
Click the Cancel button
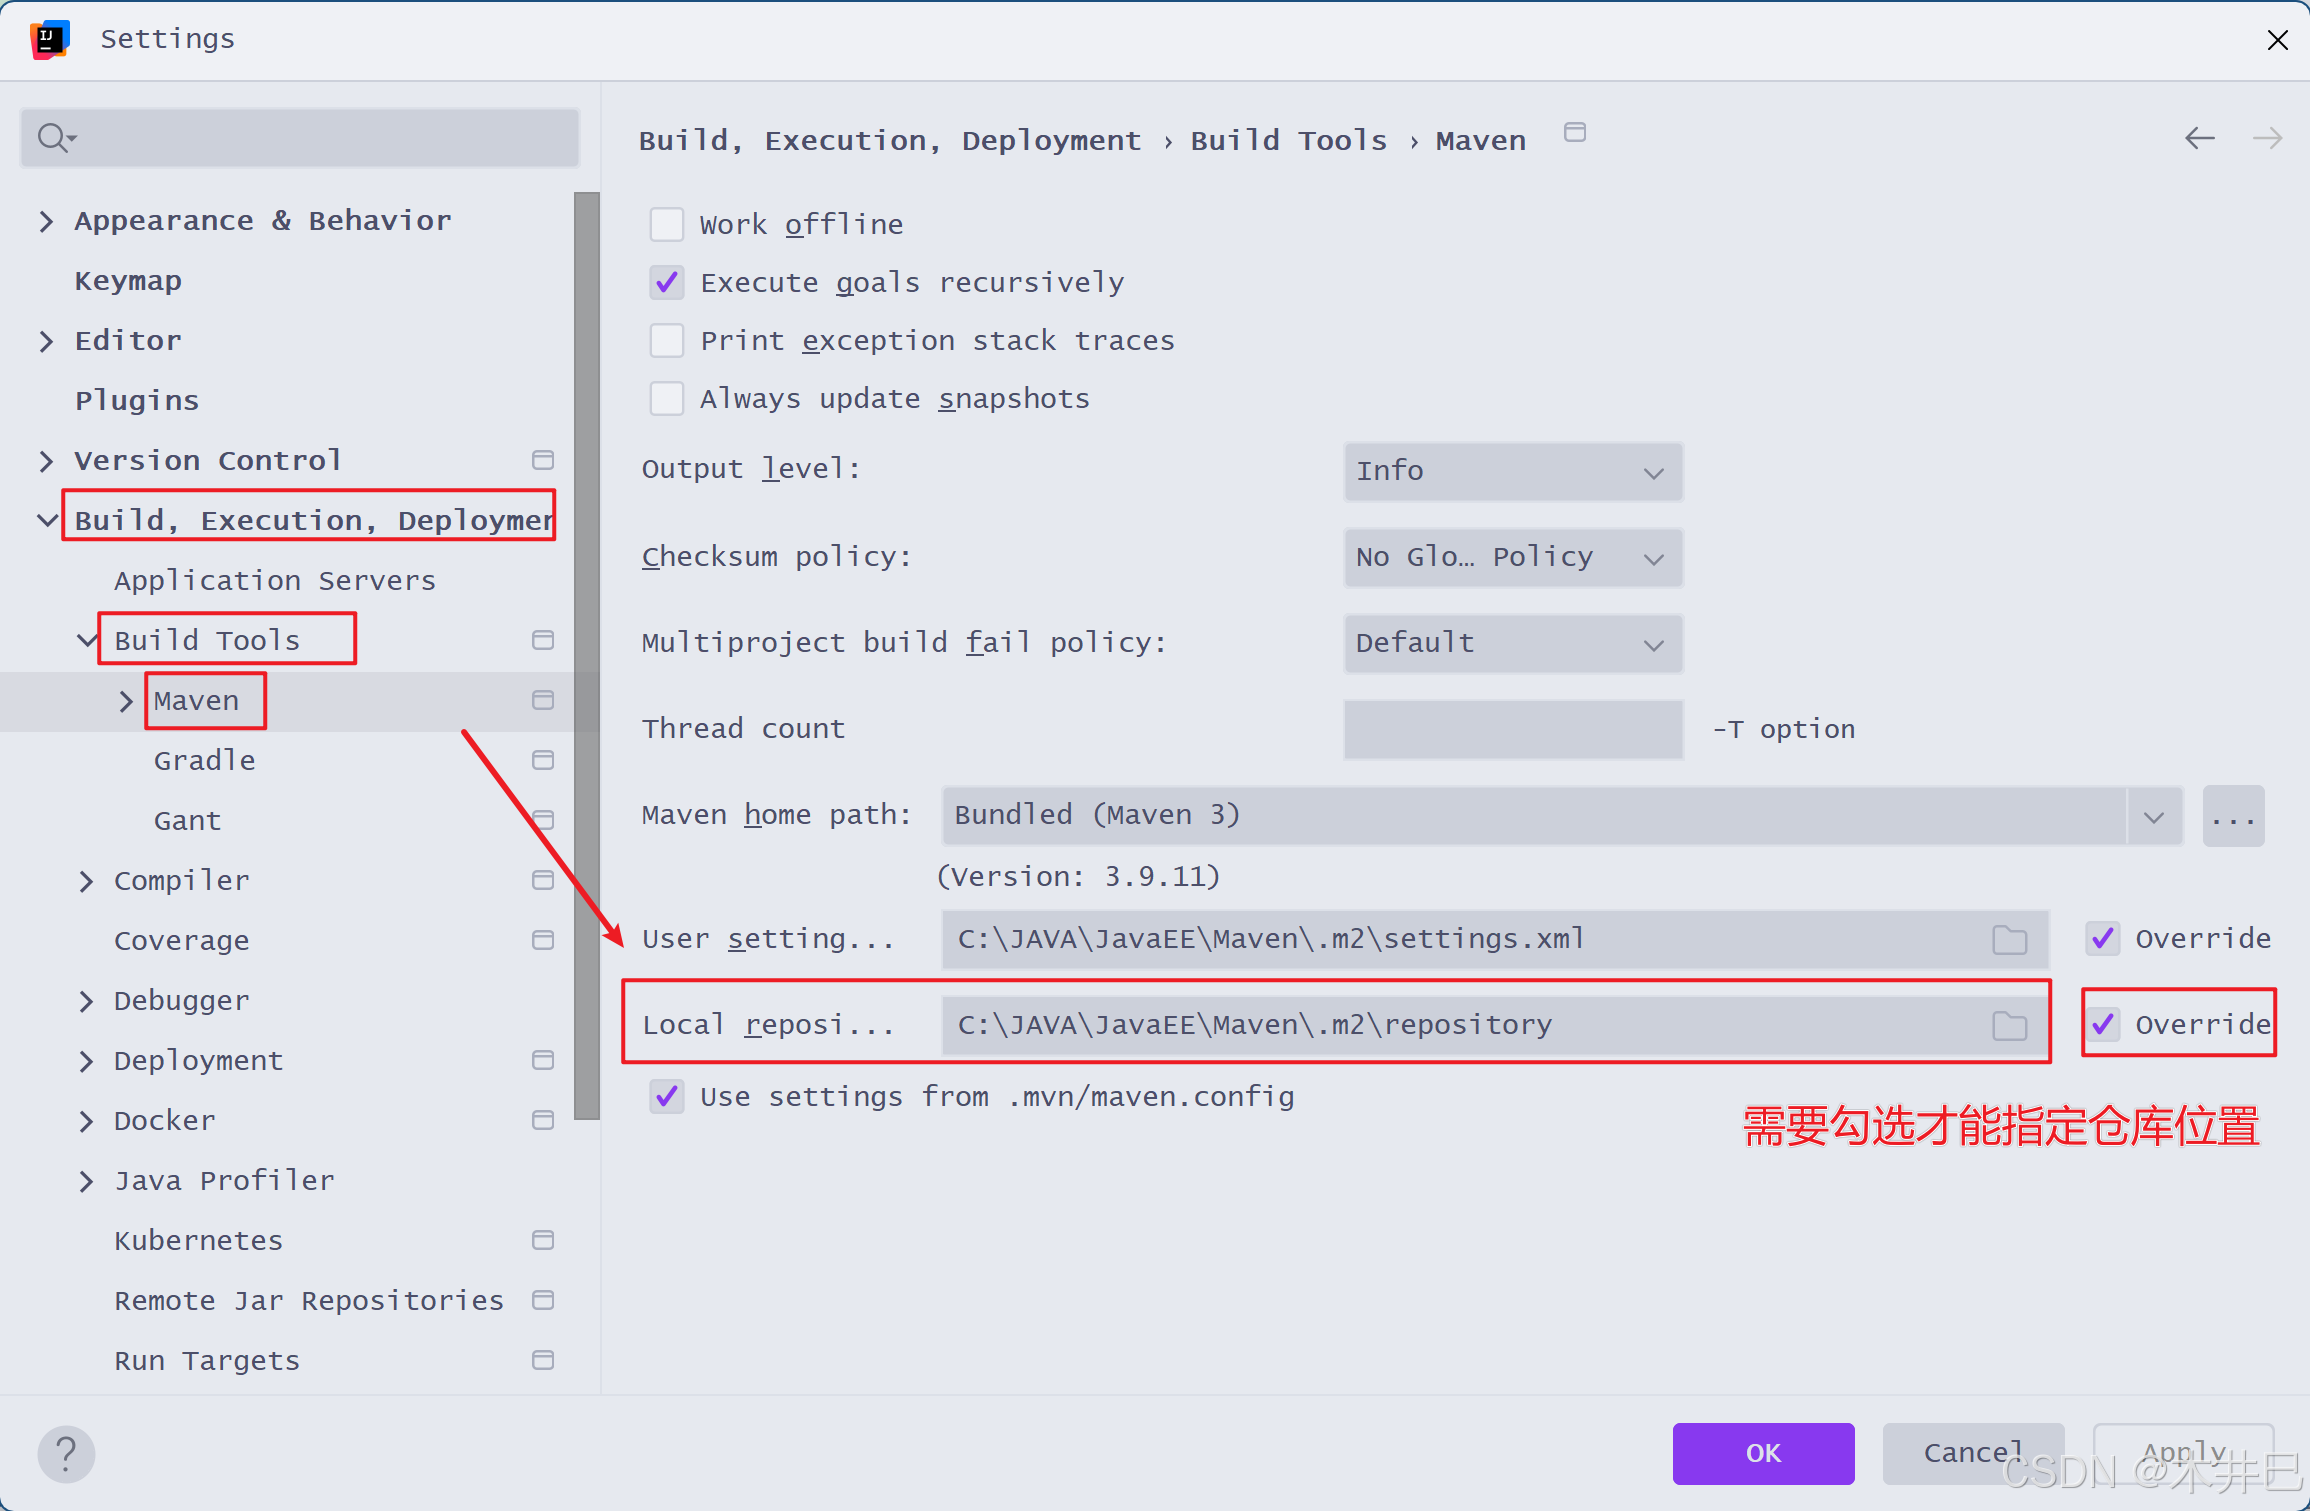pyautogui.click(x=1972, y=1453)
